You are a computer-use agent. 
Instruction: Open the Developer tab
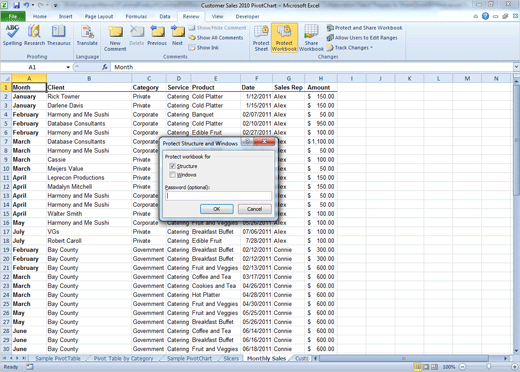click(247, 16)
